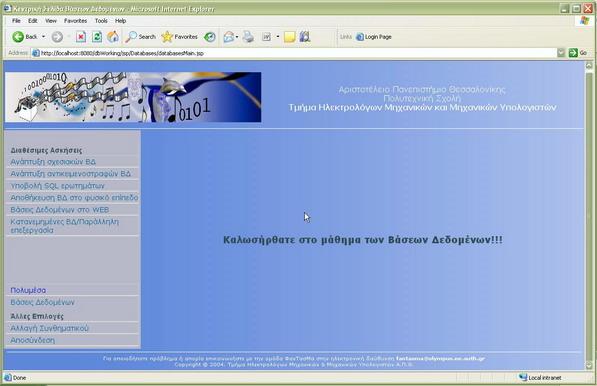Open the File menu
Screen dimensions: 597x386
pos(16,21)
